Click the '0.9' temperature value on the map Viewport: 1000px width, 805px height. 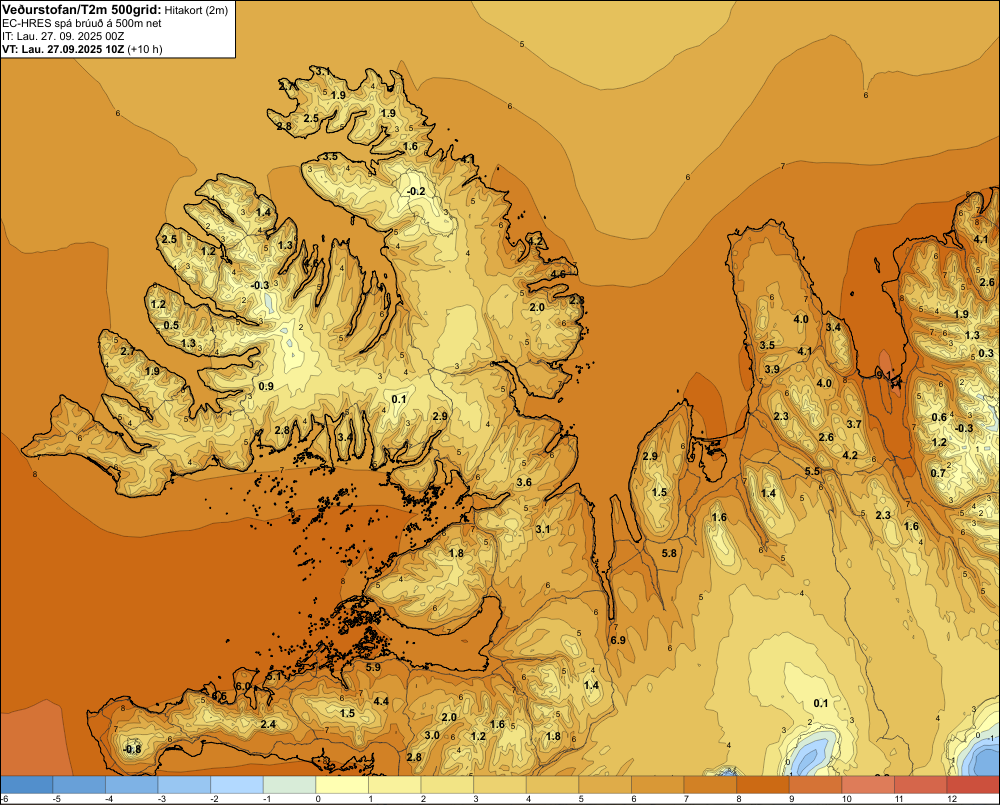click(266, 386)
